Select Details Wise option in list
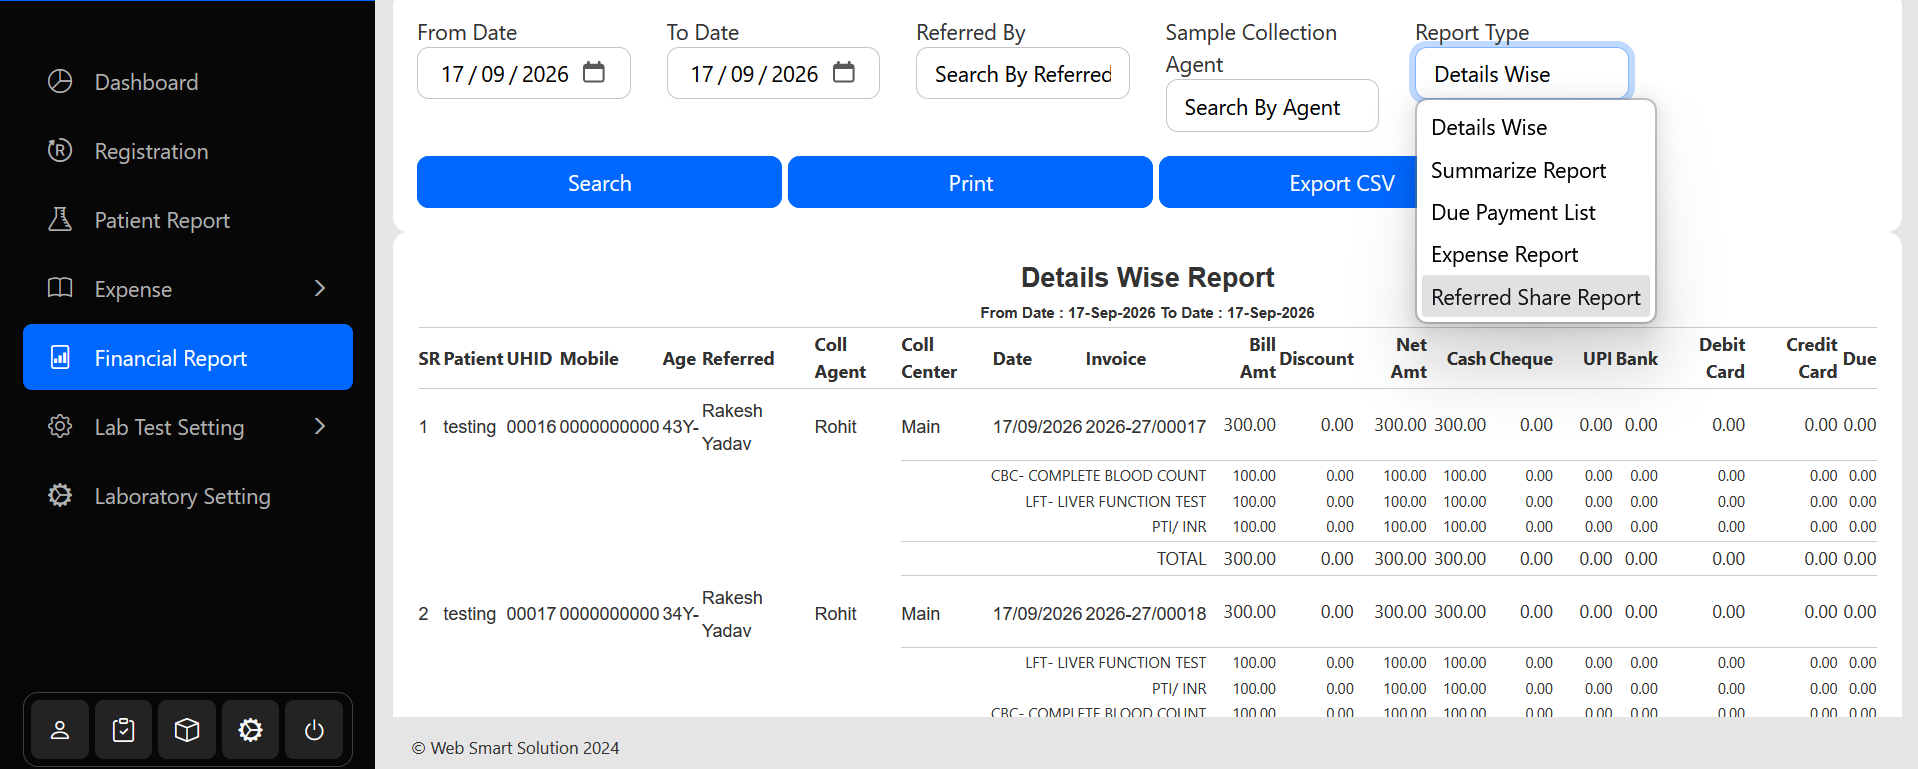1918x769 pixels. [x=1536, y=127]
